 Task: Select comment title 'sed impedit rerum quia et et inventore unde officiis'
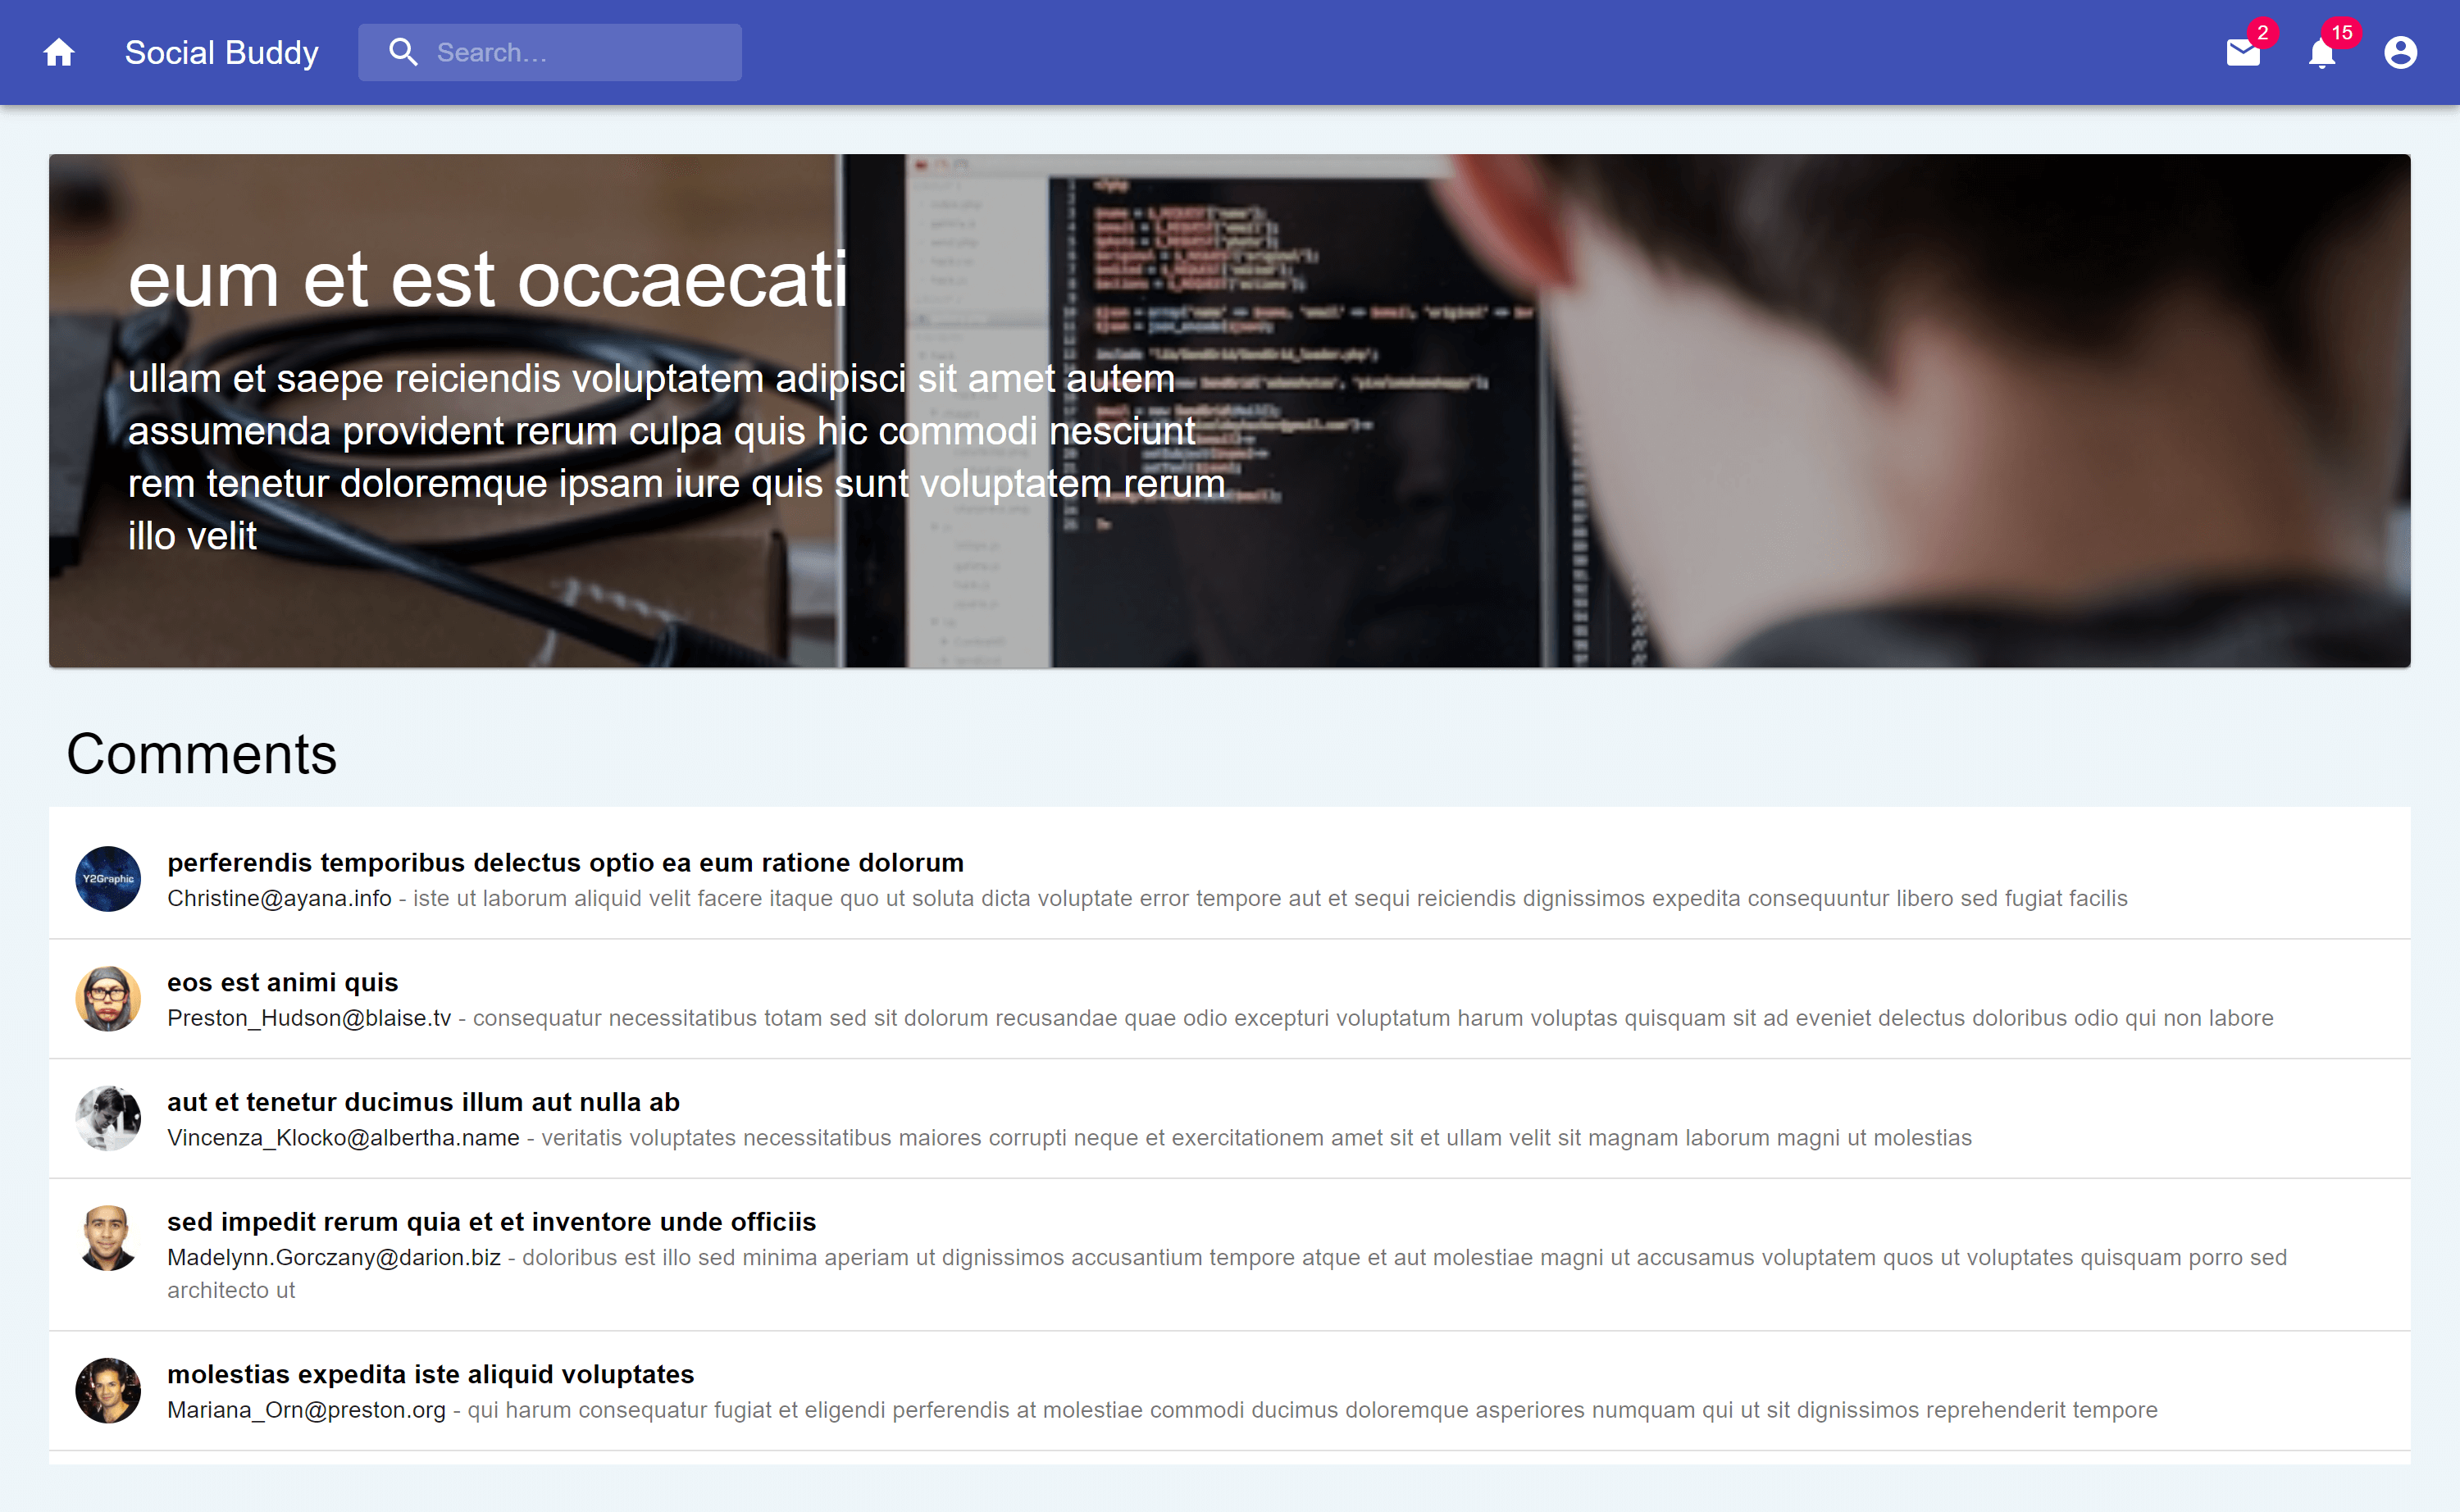coord(491,1222)
